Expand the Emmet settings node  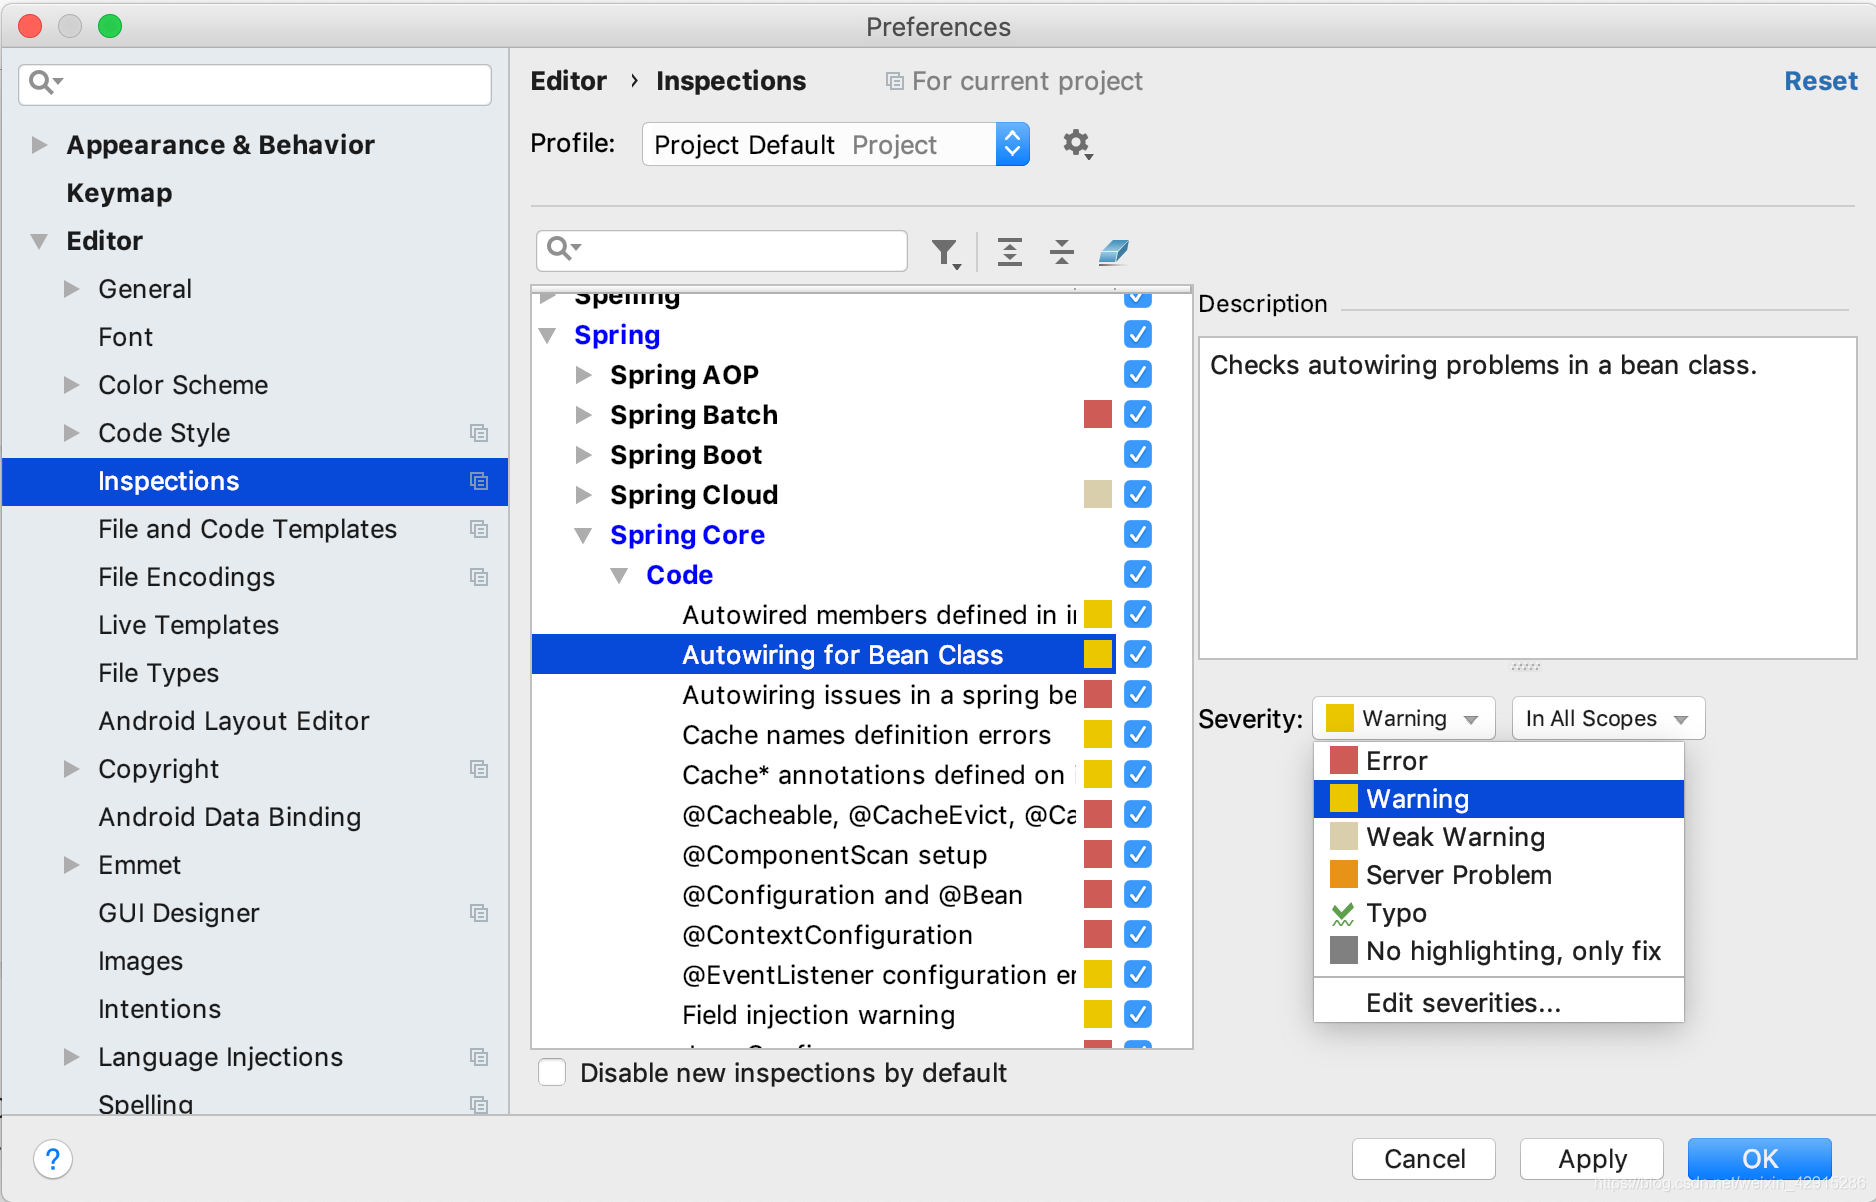(x=71, y=865)
